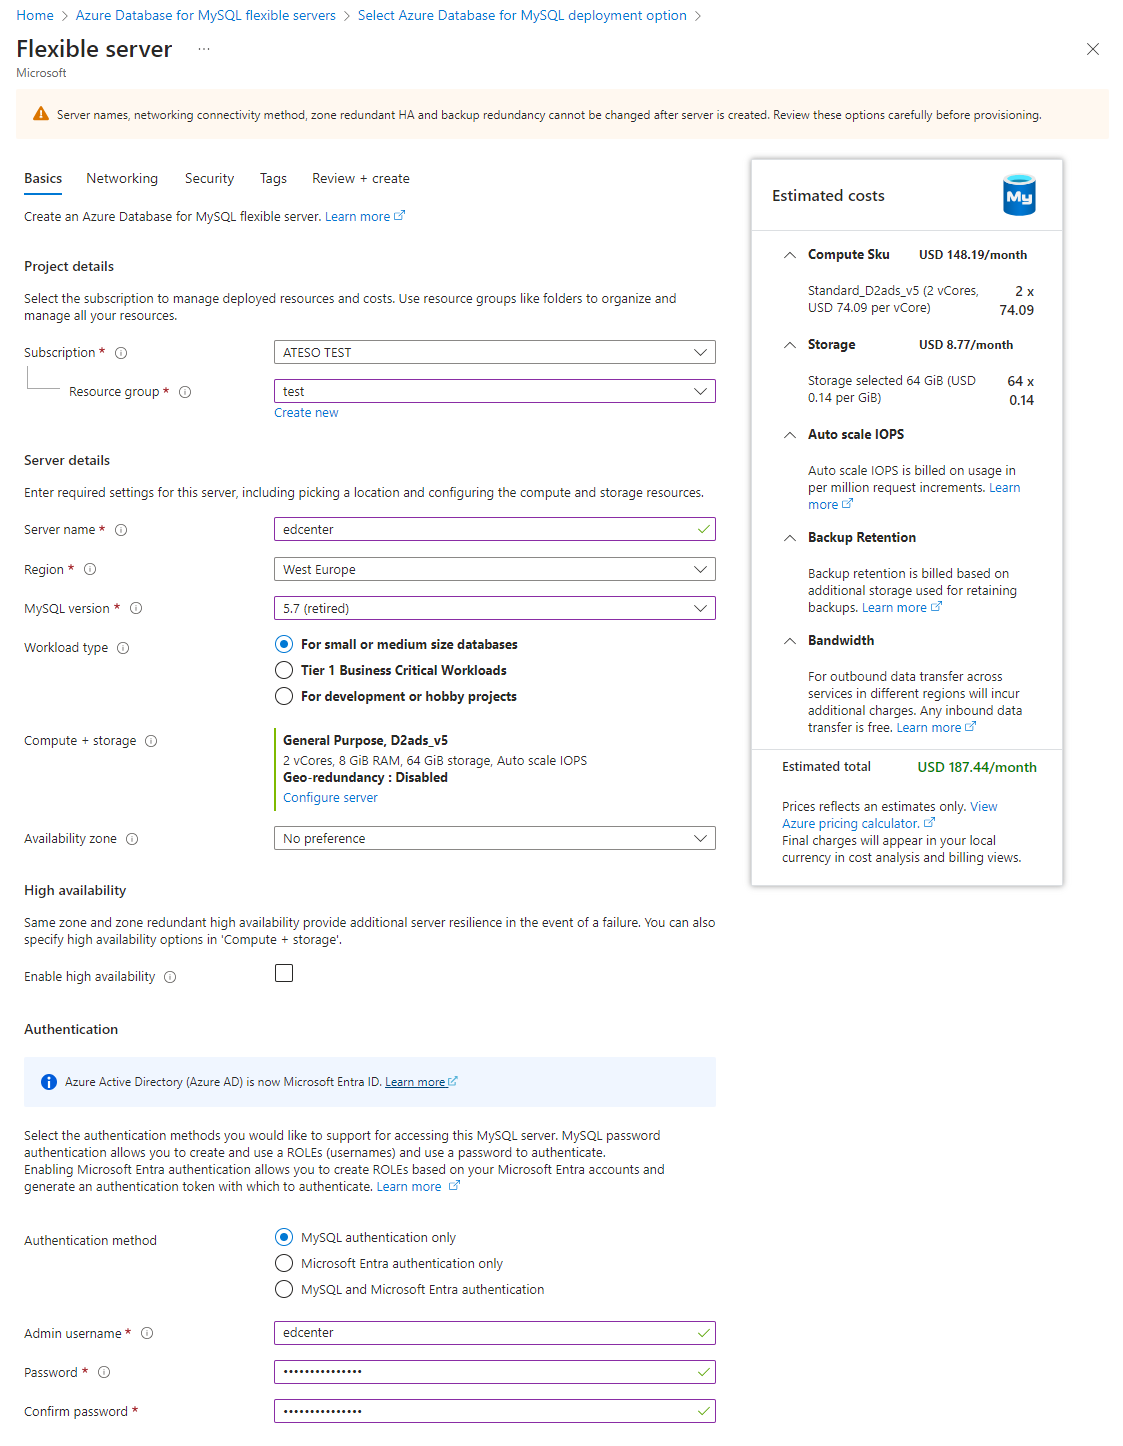Click the info icon next to MySQL version
Viewport: 1123px width, 1446px height.
click(x=136, y=609)
